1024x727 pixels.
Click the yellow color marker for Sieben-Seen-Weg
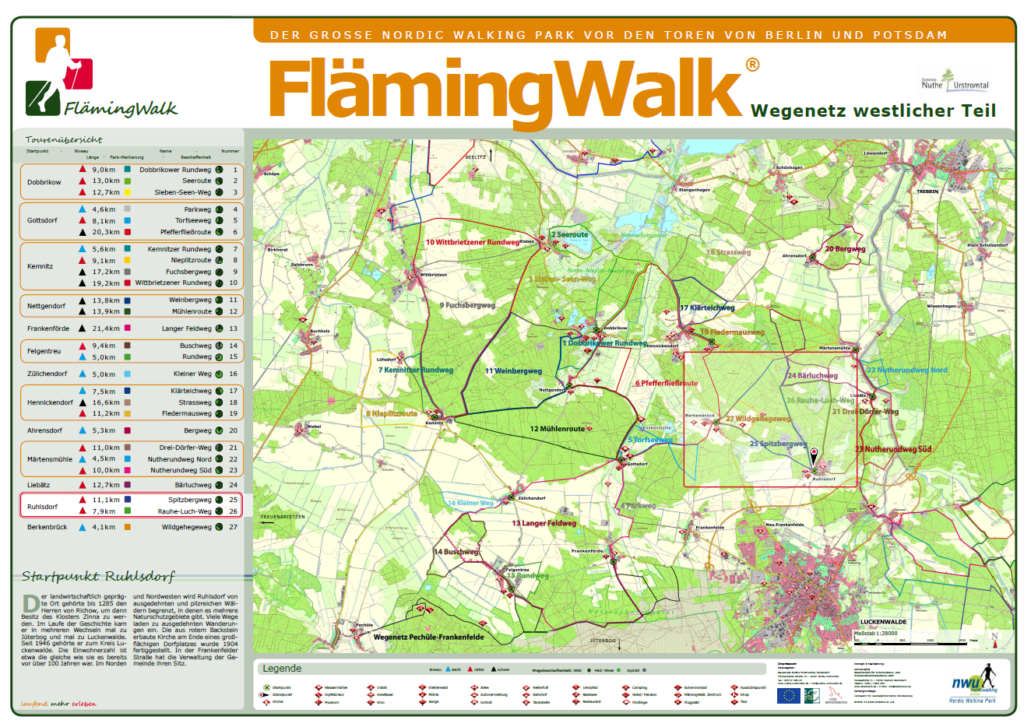point(129,192)
